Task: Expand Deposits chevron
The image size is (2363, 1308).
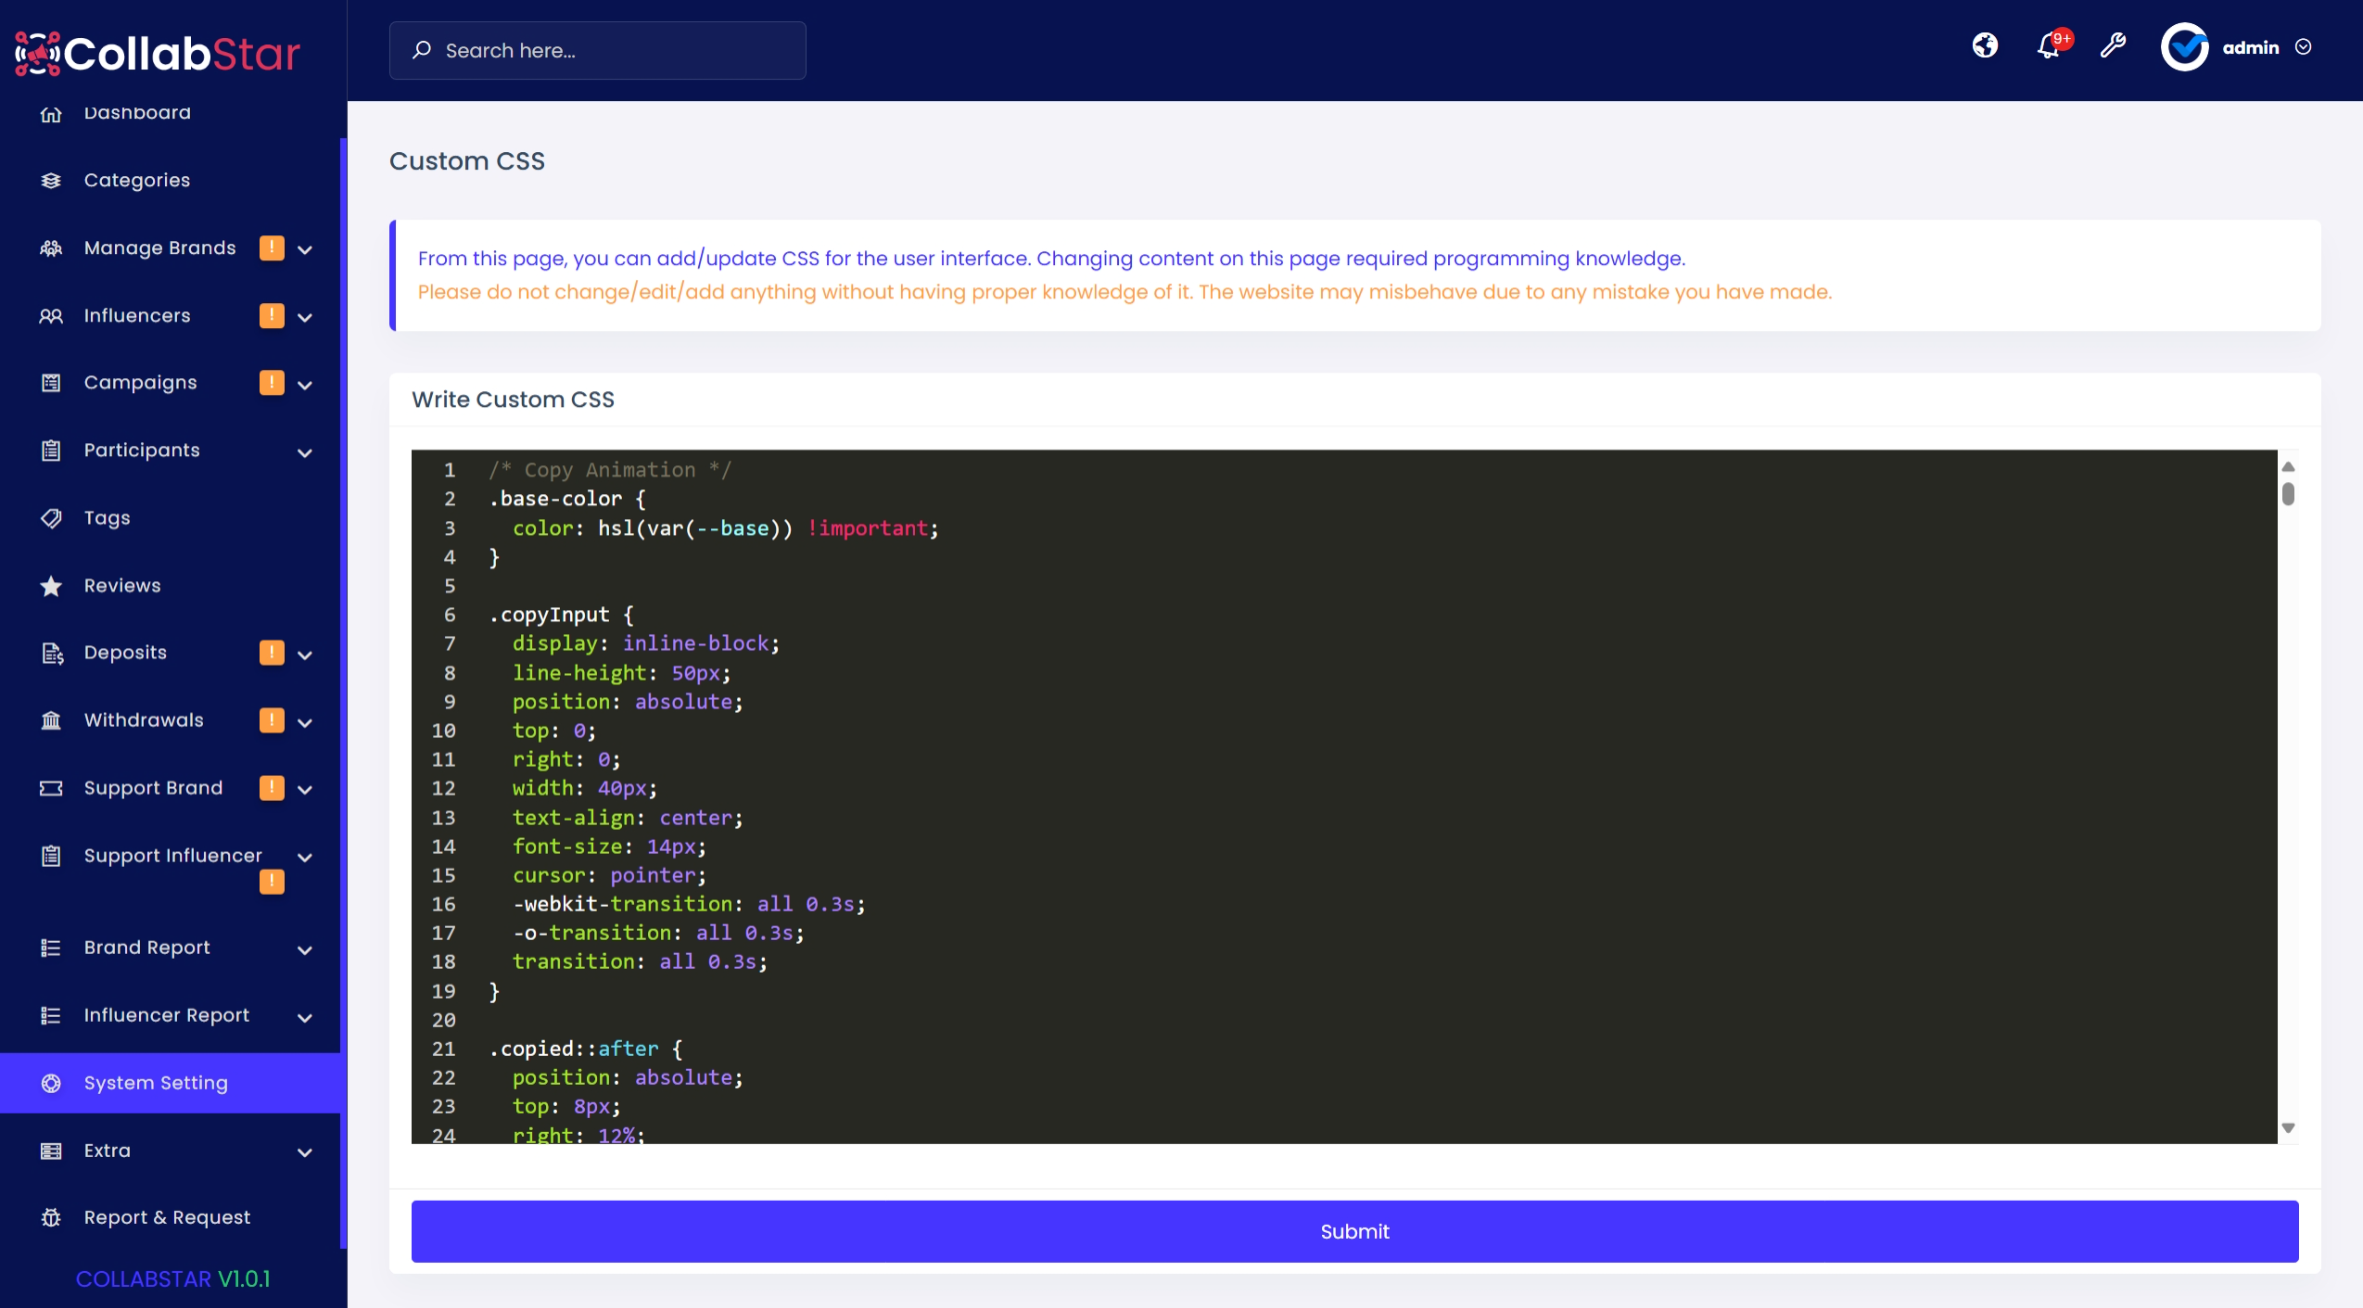Action: pos(305,655)
